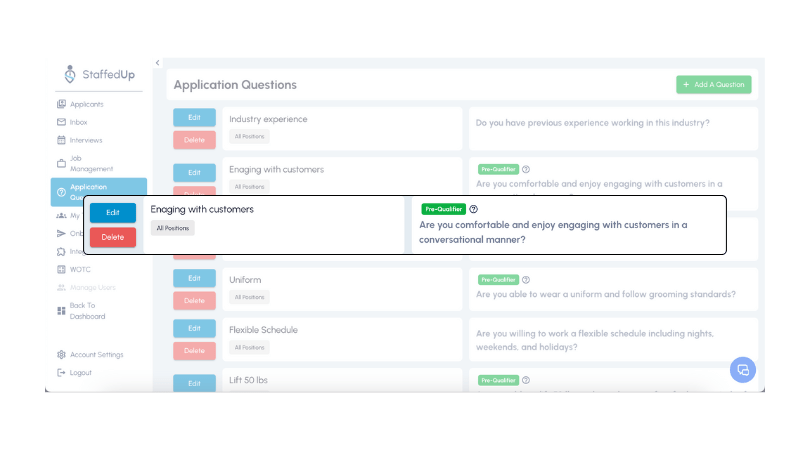Open the Applicants sidebar icon
Screen dimensions: 810x450
pyautogui.click(x=62, y=104)
